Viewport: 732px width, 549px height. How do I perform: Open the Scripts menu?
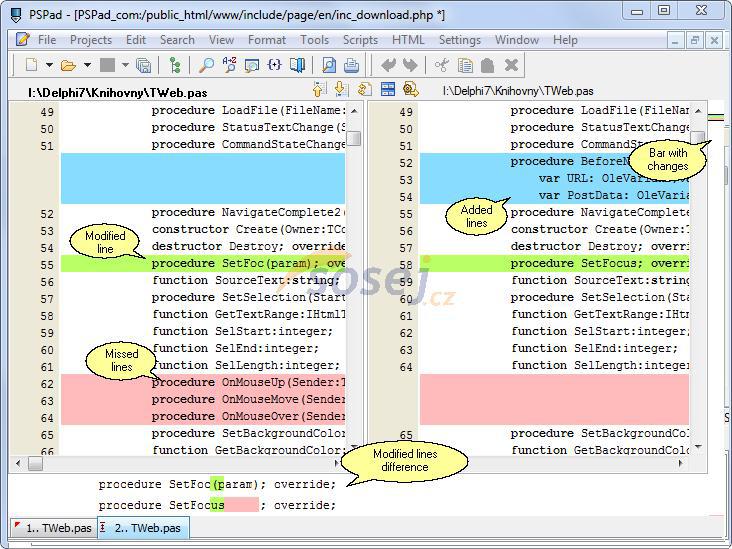[360, 40]
